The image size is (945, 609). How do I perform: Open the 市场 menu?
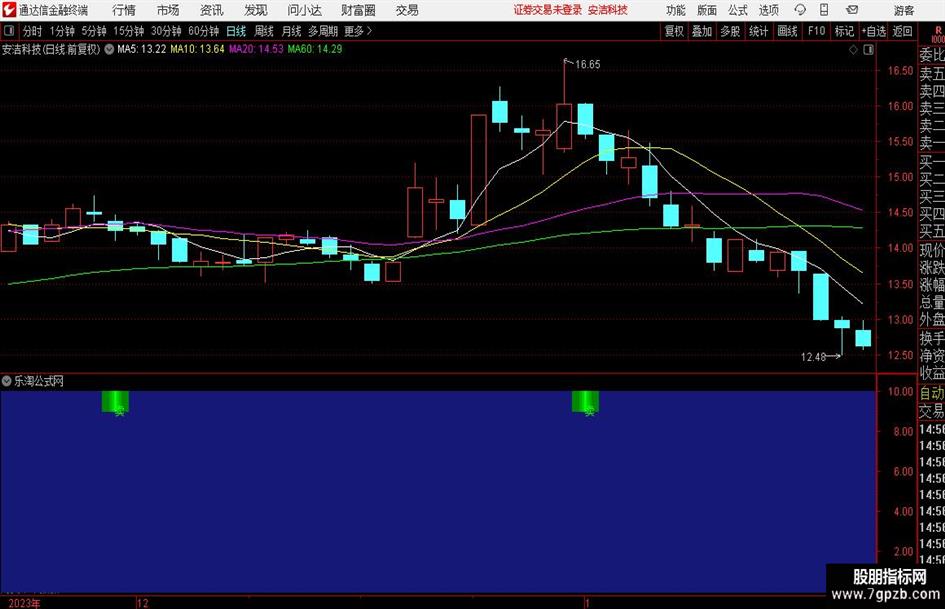click(x=168, y=10)
